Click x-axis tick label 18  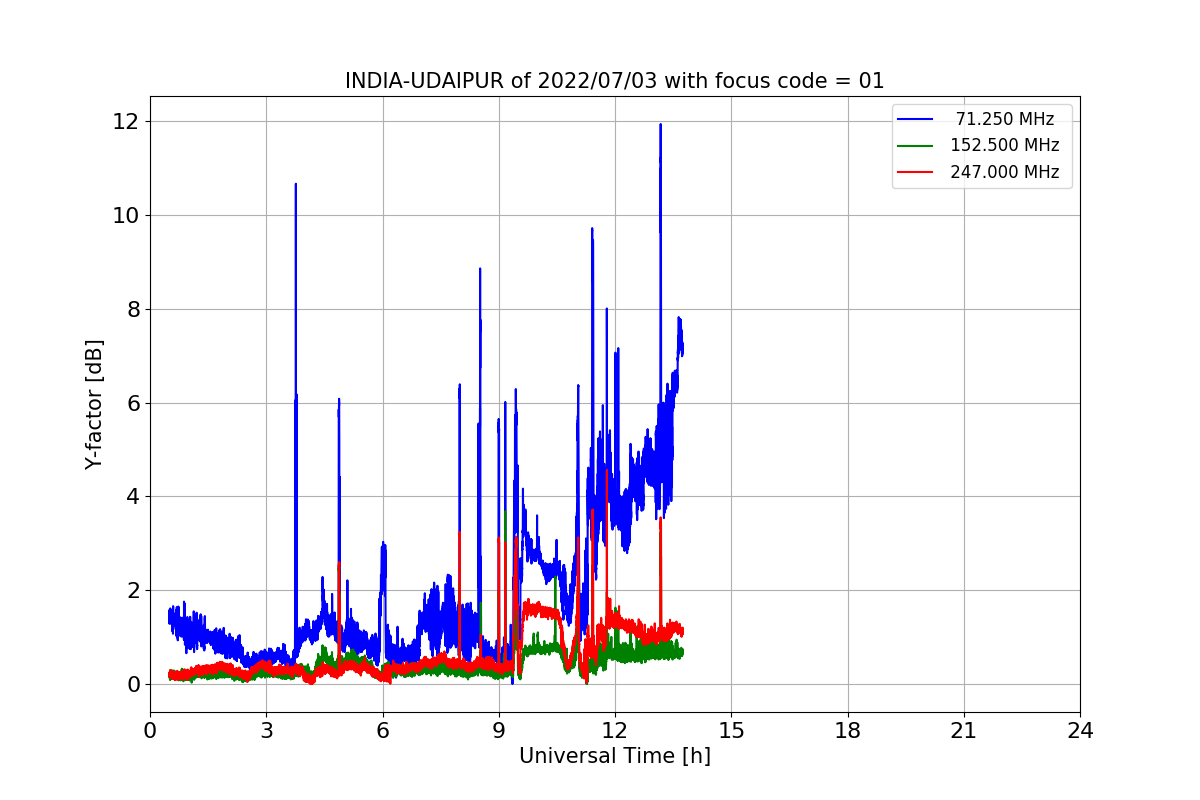tap(848, 730)
